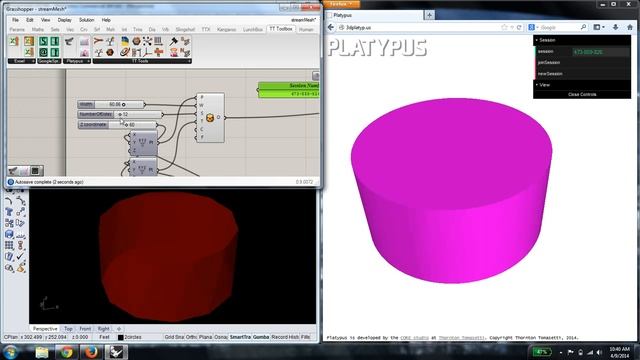The height and width of the screenshot is (360, 640).
Task: Click the bird icon in canvas bottom toolbar
Action: point(13,171)
